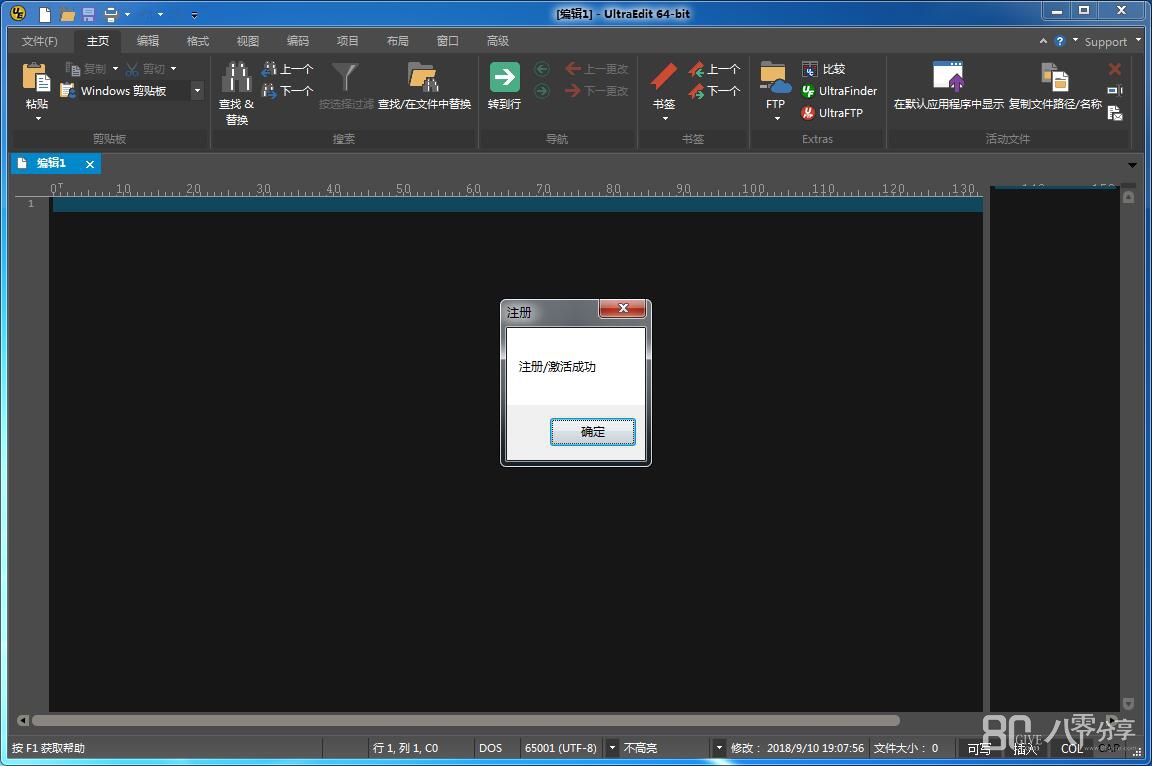The image size is (1152, 766).
Task: Click the clipboard icon beside Windows 剪贴板
Action: [x=68, y=90]
